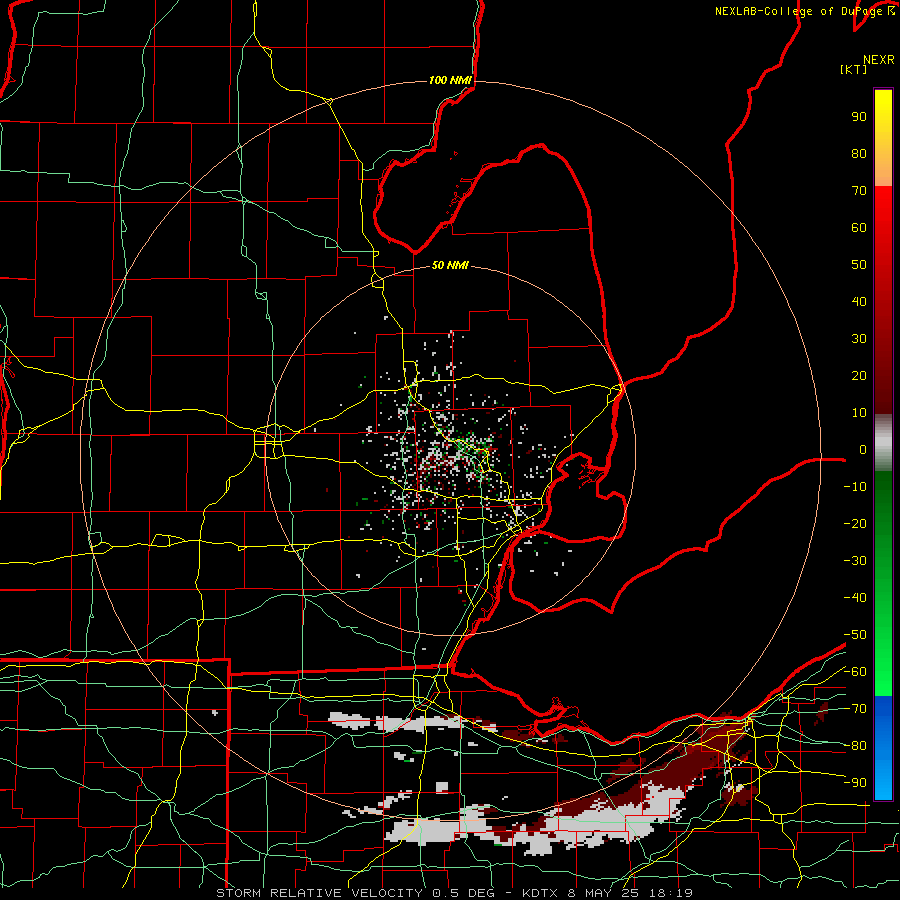
Task: Click the "-30" value on the velocity scale
Action: 855,561
